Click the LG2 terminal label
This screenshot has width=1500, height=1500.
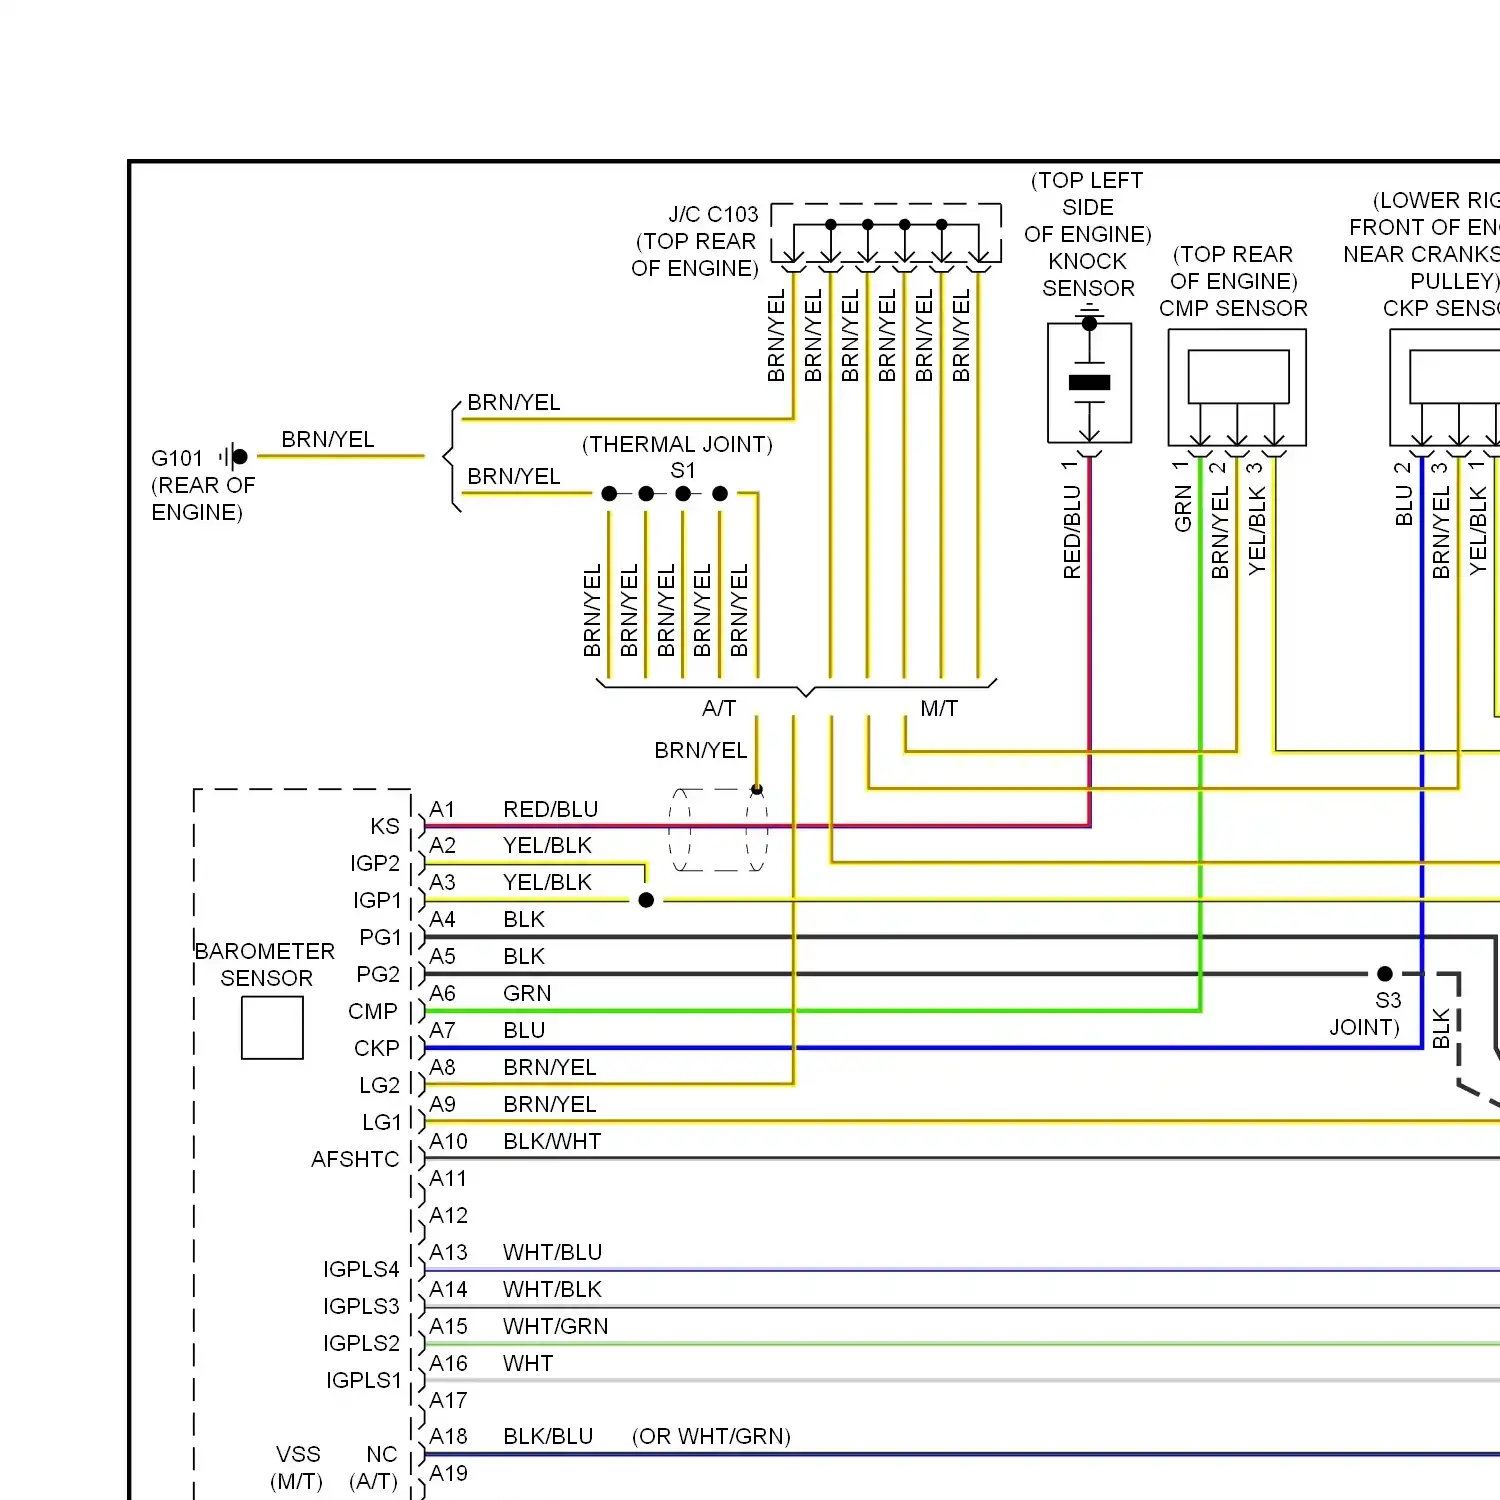click(380, 1085)
